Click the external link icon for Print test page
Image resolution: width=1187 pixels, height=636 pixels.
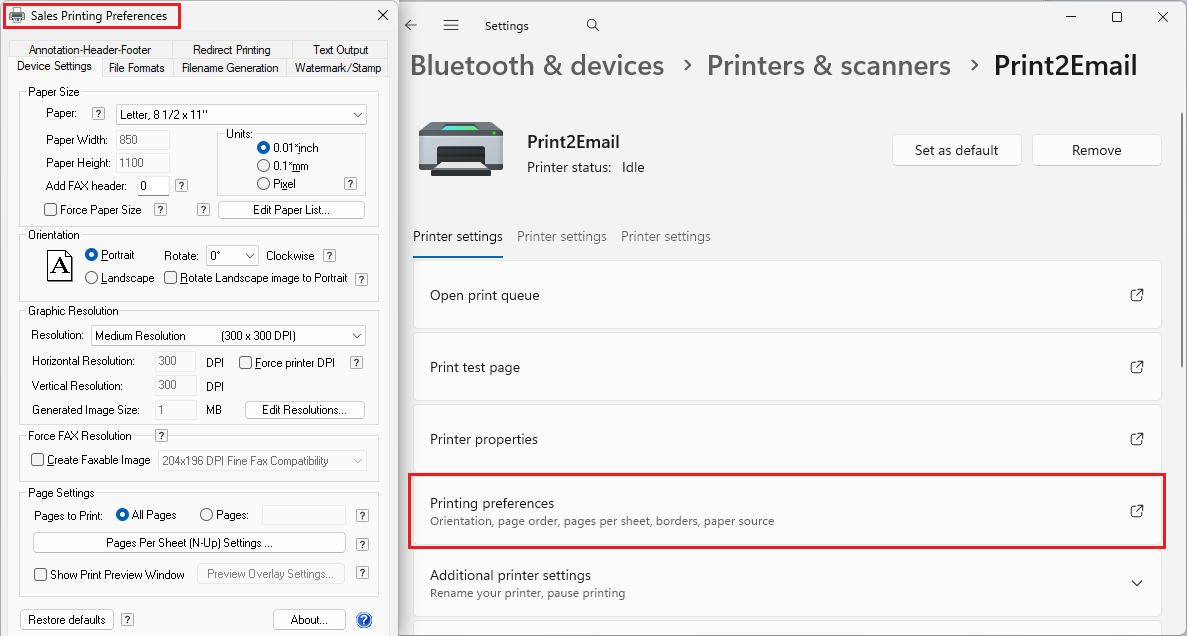click(x=1136, y=367)
